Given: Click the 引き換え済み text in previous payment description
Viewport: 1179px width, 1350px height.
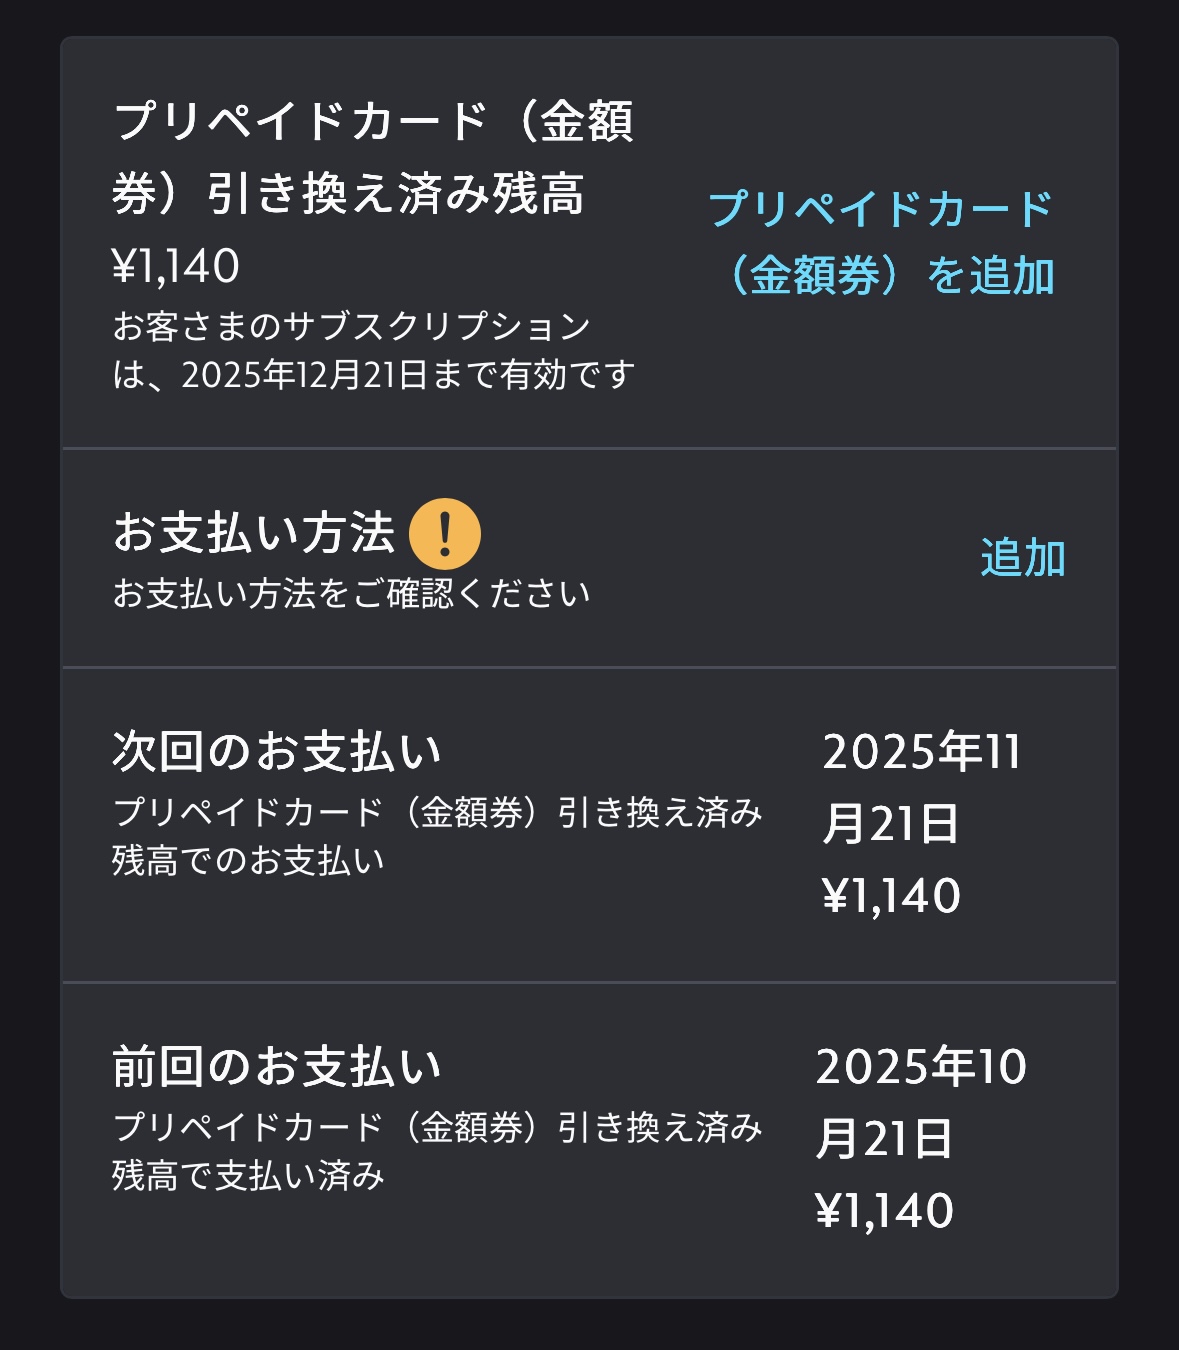Looking at the screenshot, I should coord(660,1128).
